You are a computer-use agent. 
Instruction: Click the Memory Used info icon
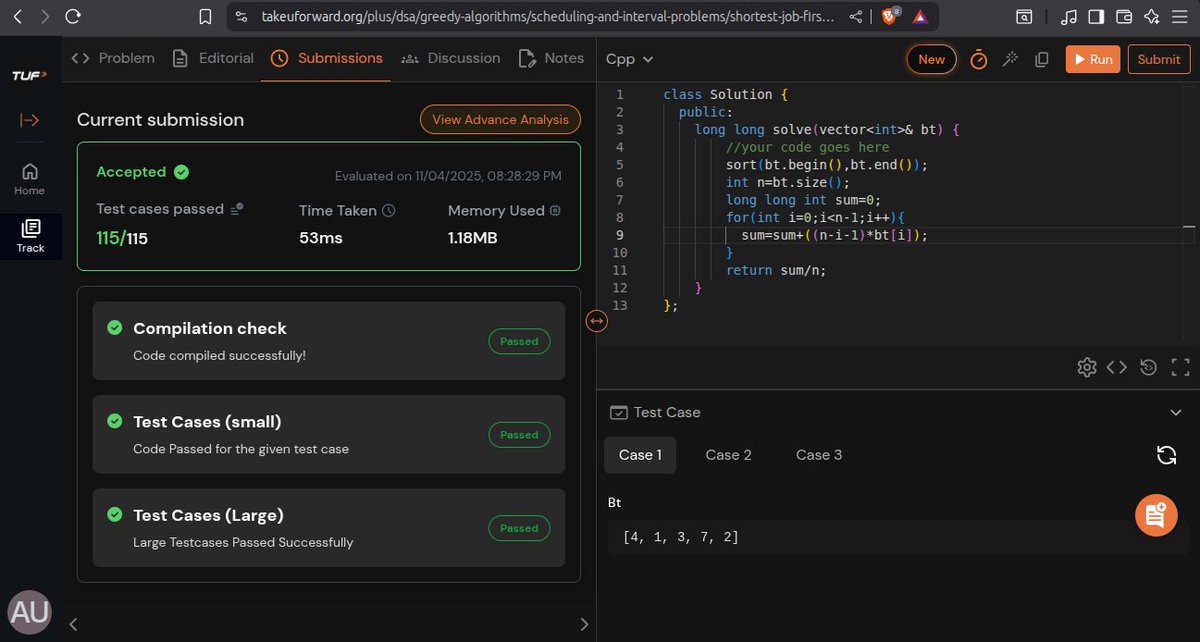coord(555,211)
